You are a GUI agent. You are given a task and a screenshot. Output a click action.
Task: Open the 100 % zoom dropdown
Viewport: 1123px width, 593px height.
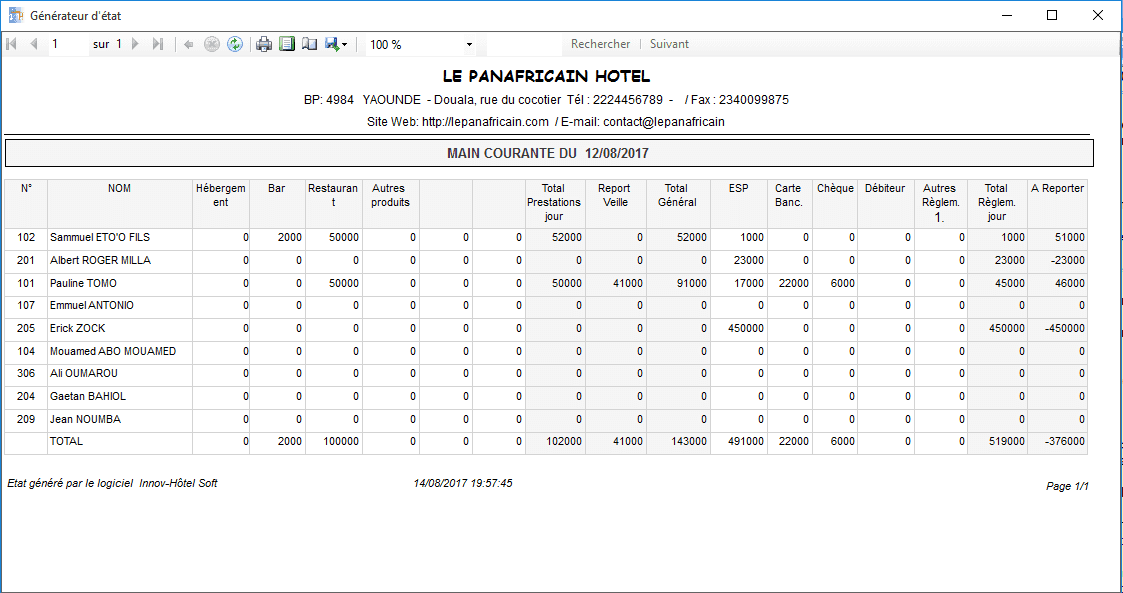point(420,44)
